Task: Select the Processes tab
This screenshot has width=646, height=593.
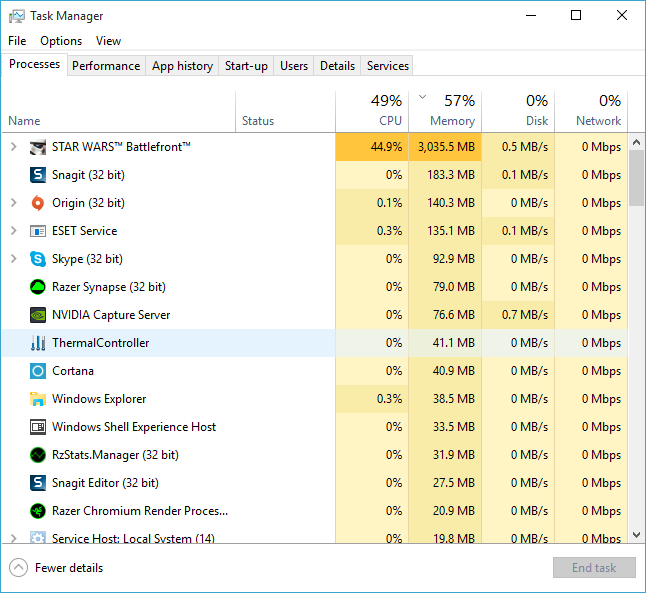Action: [35, 64]
